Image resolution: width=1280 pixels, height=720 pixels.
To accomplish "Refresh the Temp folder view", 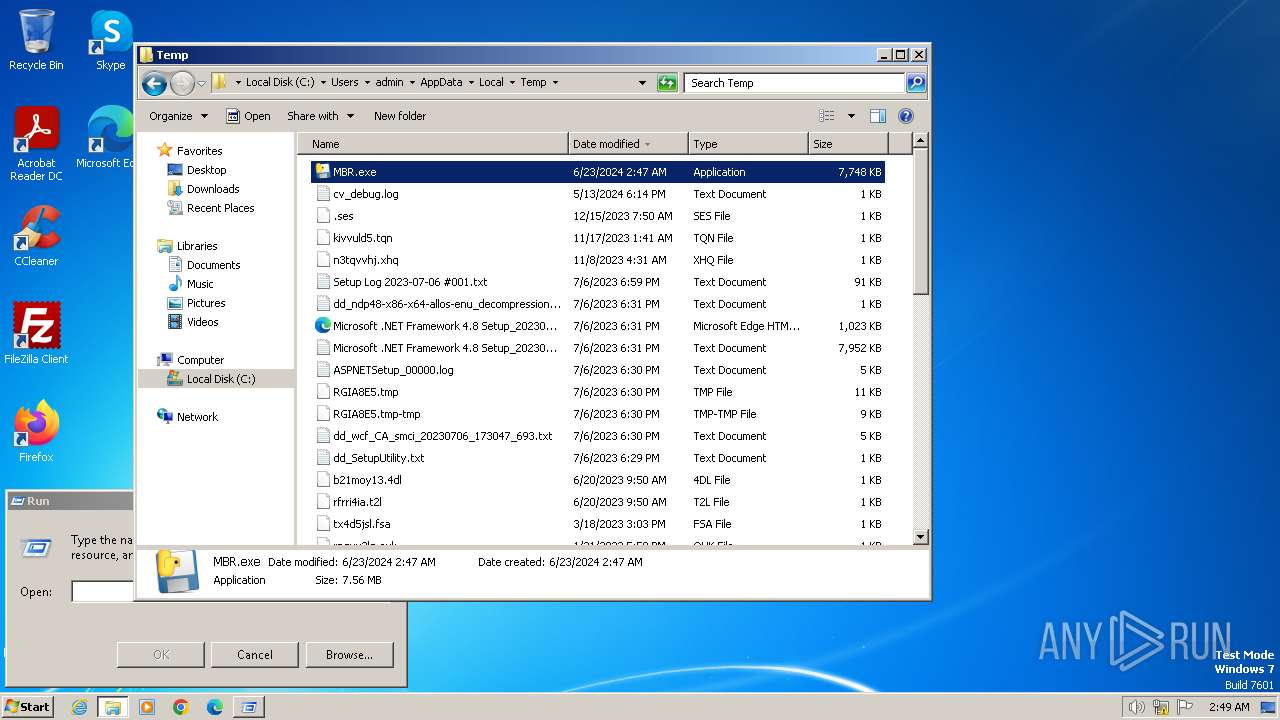I will [x=667, y=83].
